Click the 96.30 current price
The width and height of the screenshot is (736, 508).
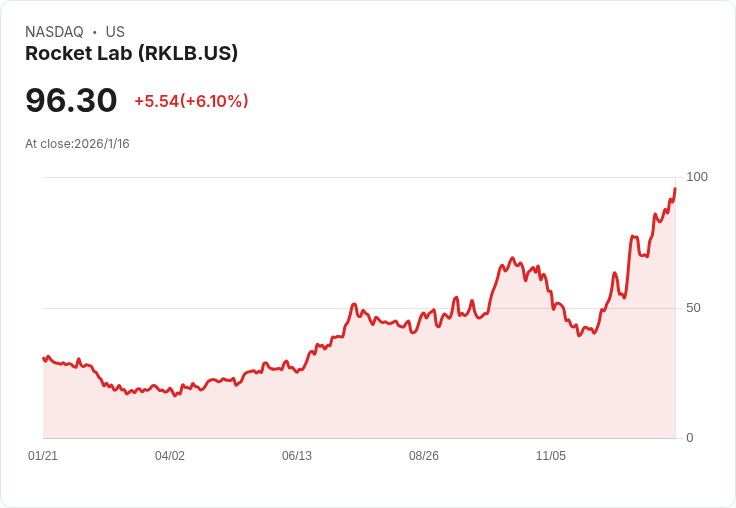(71, 100)
